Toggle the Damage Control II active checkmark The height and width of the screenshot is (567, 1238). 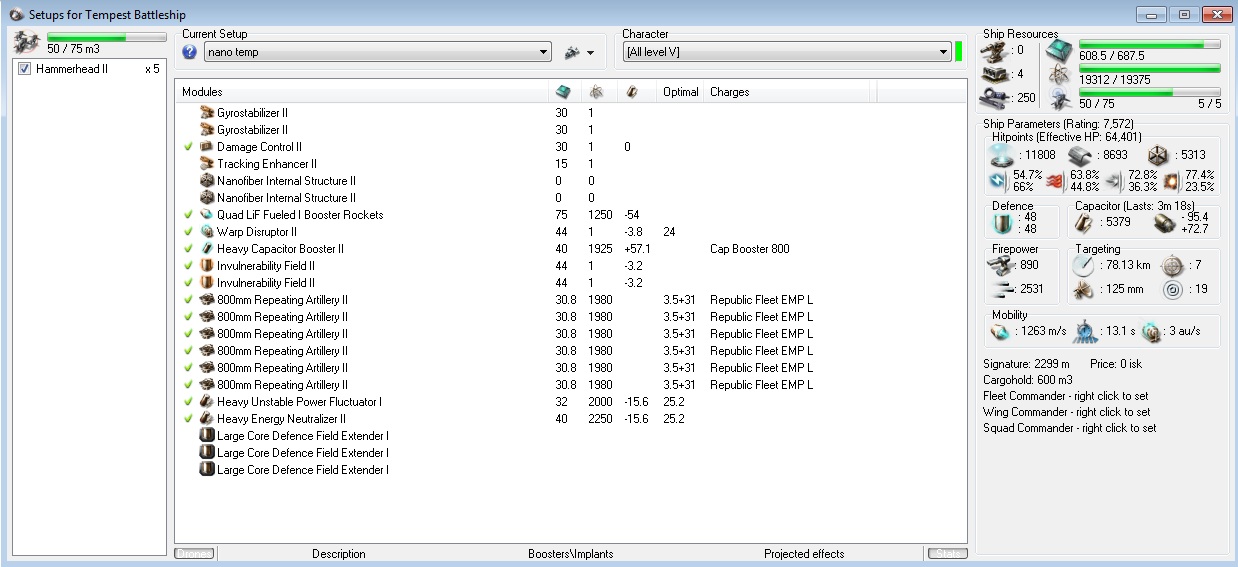pos(188,147)
